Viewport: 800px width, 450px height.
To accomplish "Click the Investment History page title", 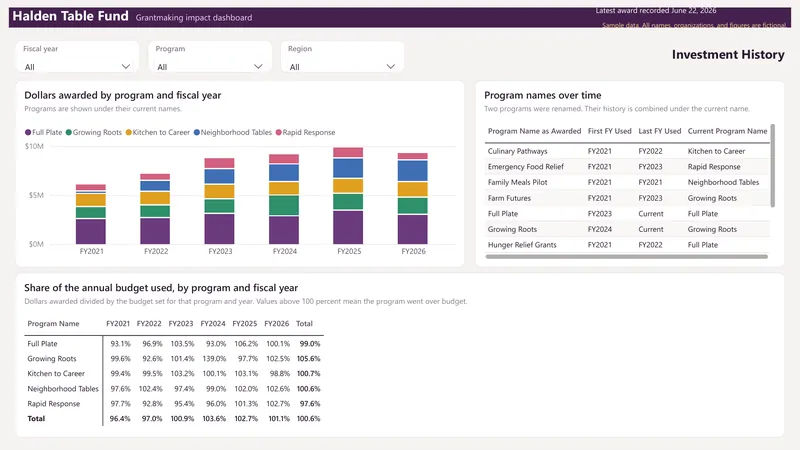I will coord(728,55).
